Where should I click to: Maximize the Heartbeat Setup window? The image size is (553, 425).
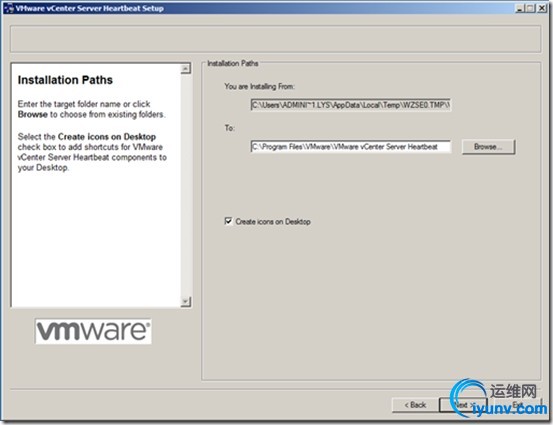click(x=530, y=8)
